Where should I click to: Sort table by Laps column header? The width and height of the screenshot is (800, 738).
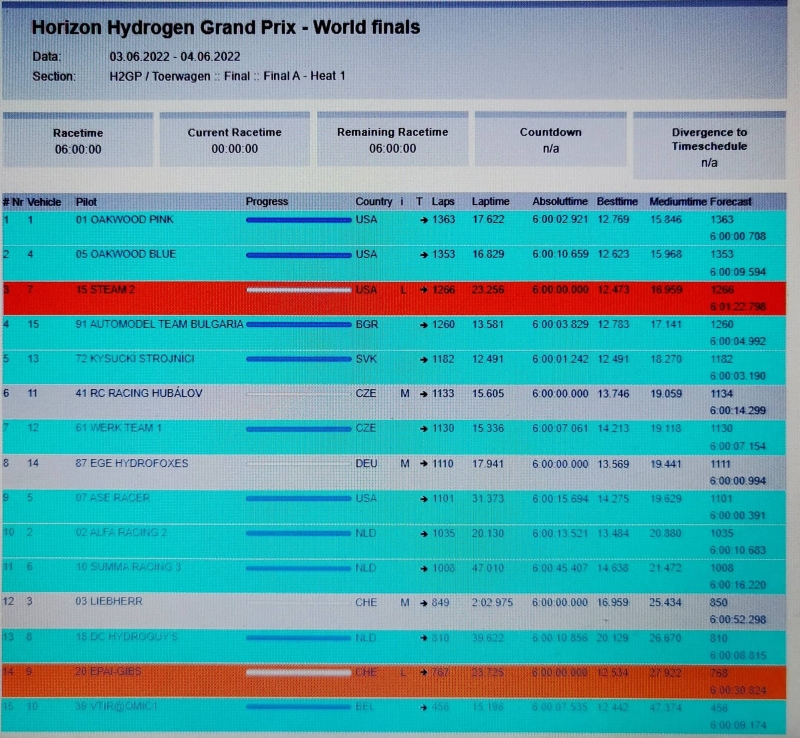click(x=443, y=202)
